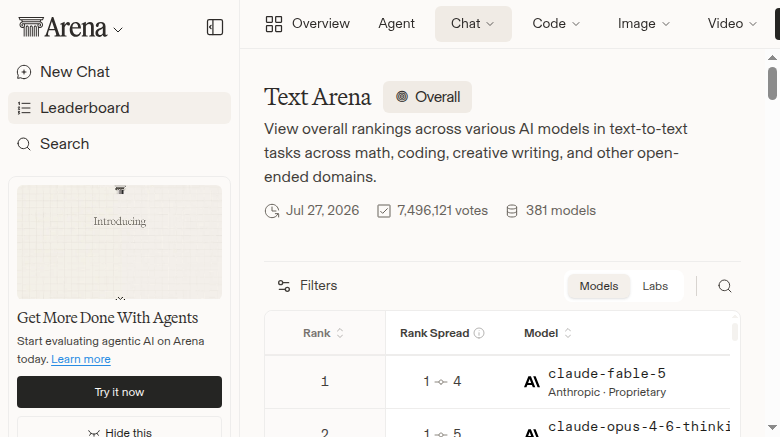
Task: Click the Overall category badge
Action: point(427,97)
